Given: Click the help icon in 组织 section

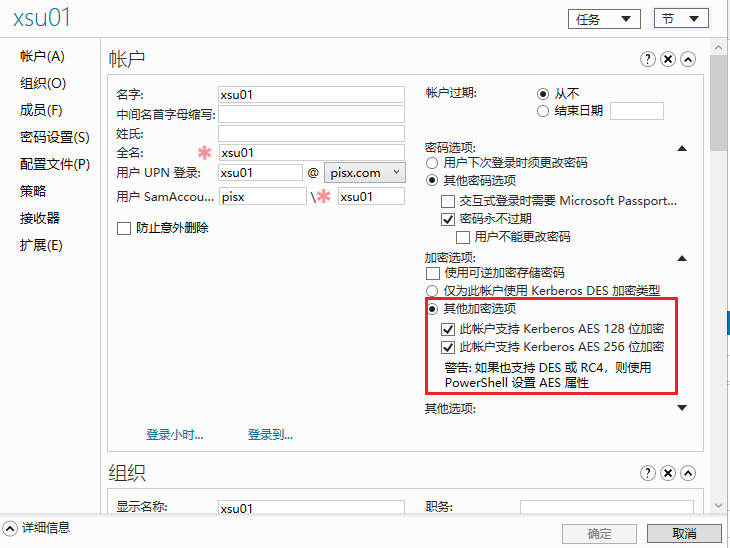Looking at the screenshot, I should (x=649, y=472).
